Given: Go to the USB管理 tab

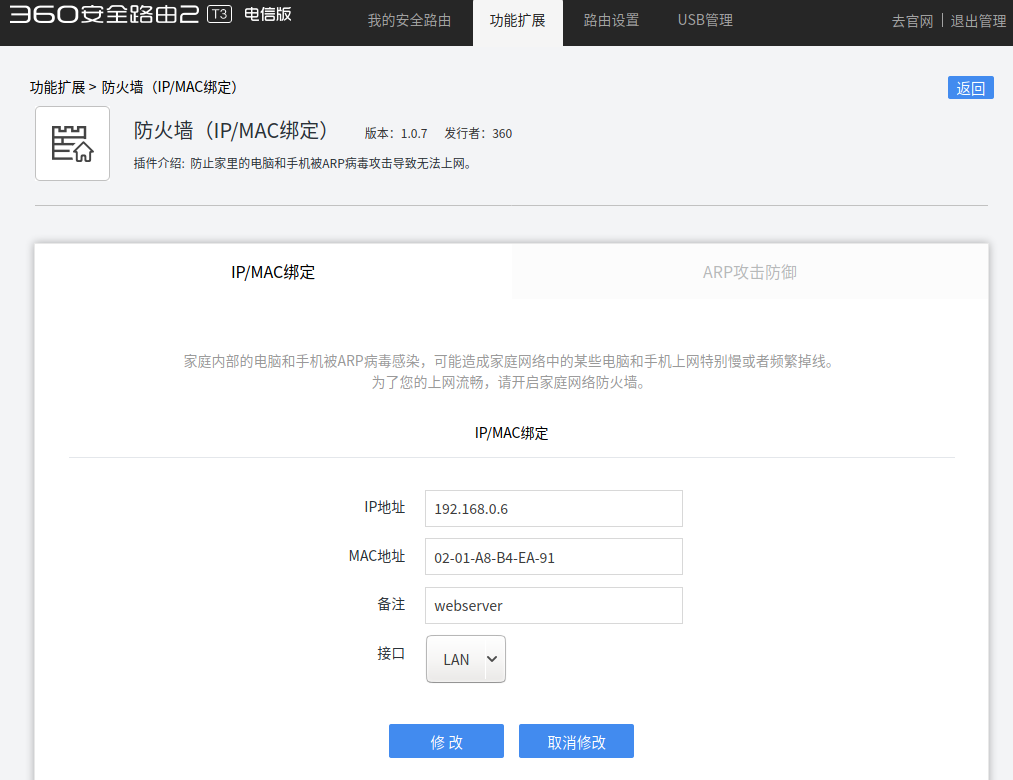Looking at the screenshot, I should 705,21.
